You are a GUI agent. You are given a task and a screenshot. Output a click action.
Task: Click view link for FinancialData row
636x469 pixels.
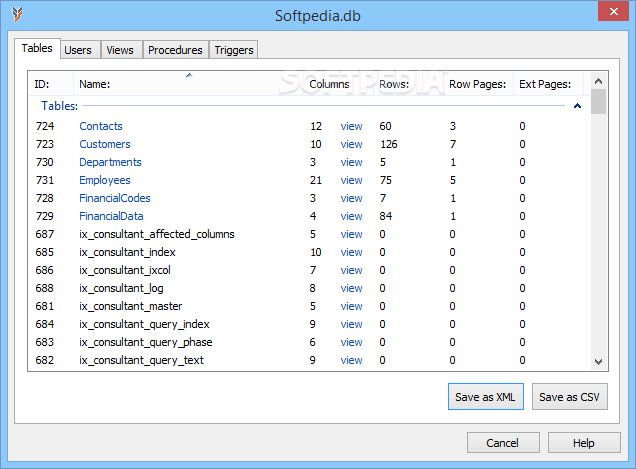pyautogui.click(x=351, y=216)
